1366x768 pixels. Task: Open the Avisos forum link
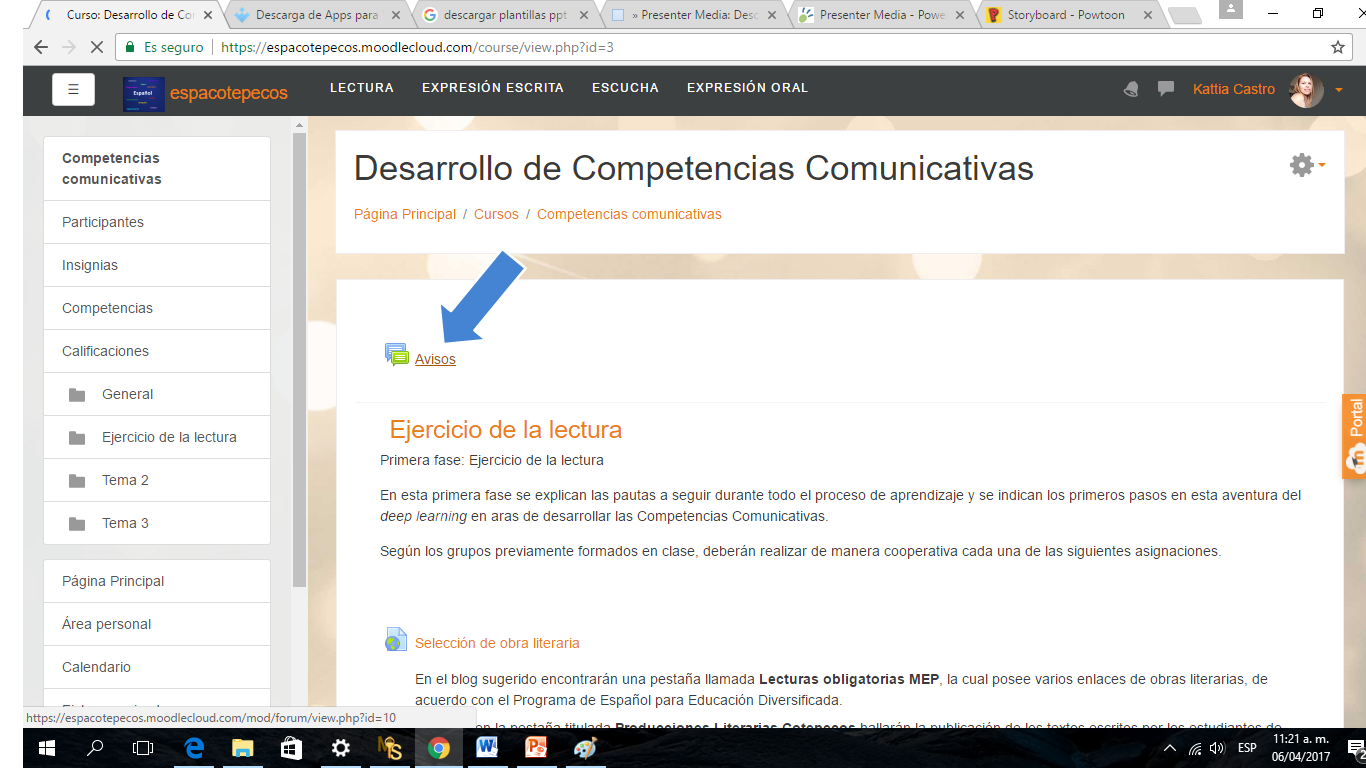tap(435, 359)
